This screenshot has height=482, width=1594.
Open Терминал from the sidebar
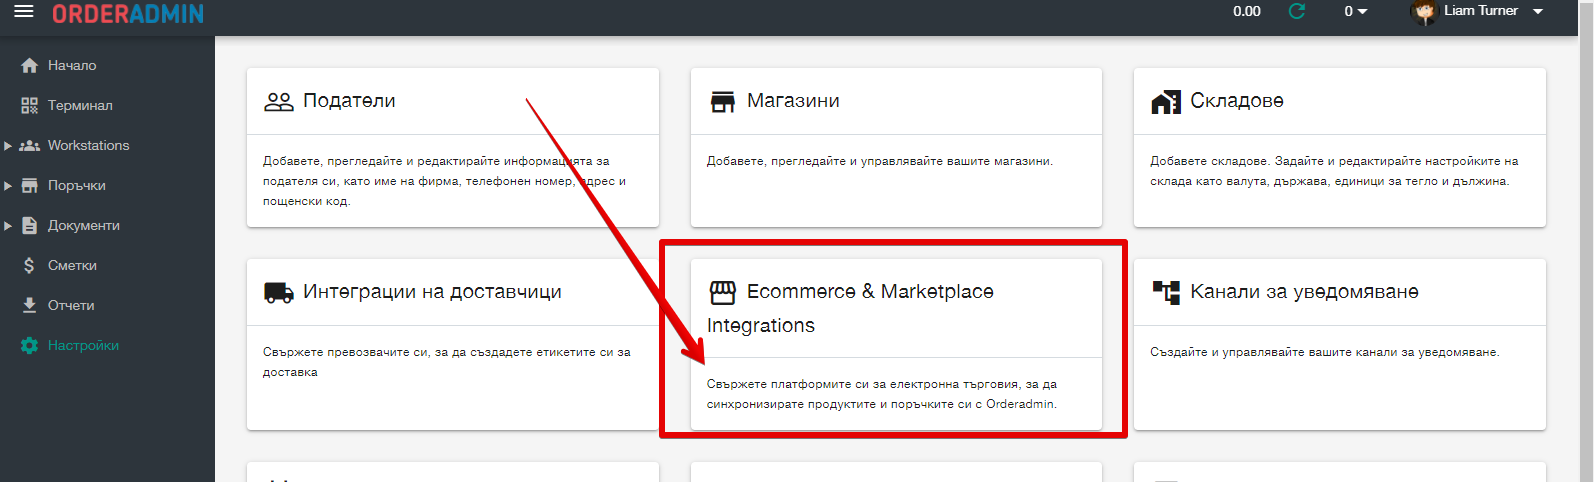80,105
